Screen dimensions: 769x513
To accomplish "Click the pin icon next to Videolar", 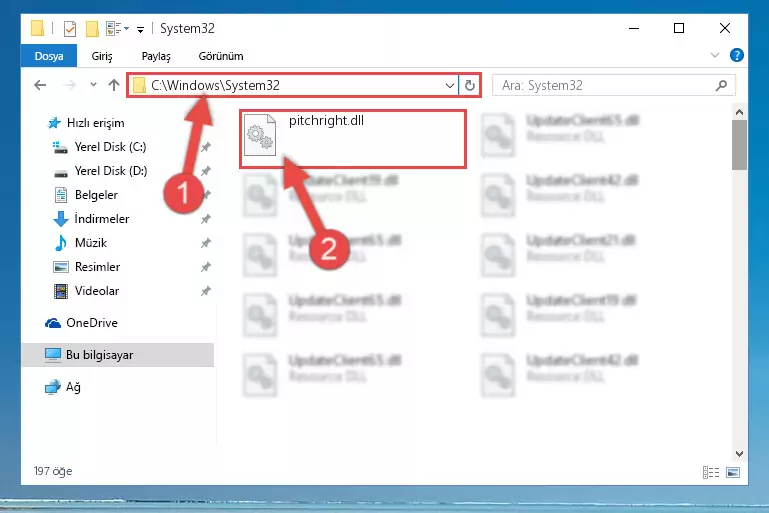I will 205,291.
